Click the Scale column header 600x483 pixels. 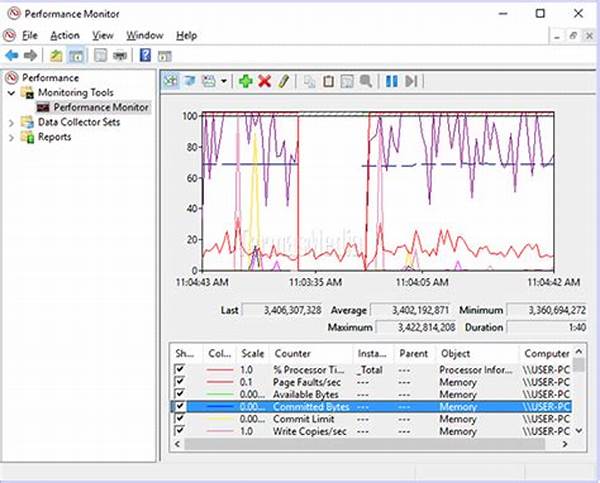(x=253, y=353)
